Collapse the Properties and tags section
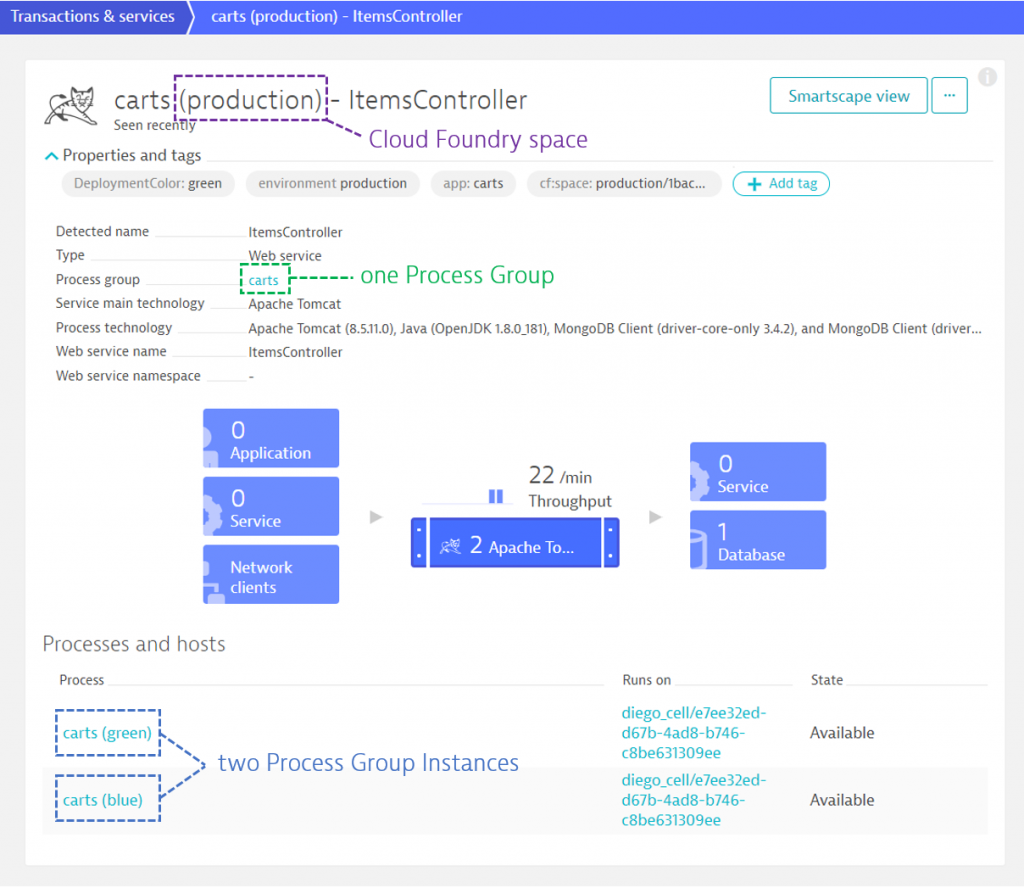The image size is (1024, 888). click(51, 156)
